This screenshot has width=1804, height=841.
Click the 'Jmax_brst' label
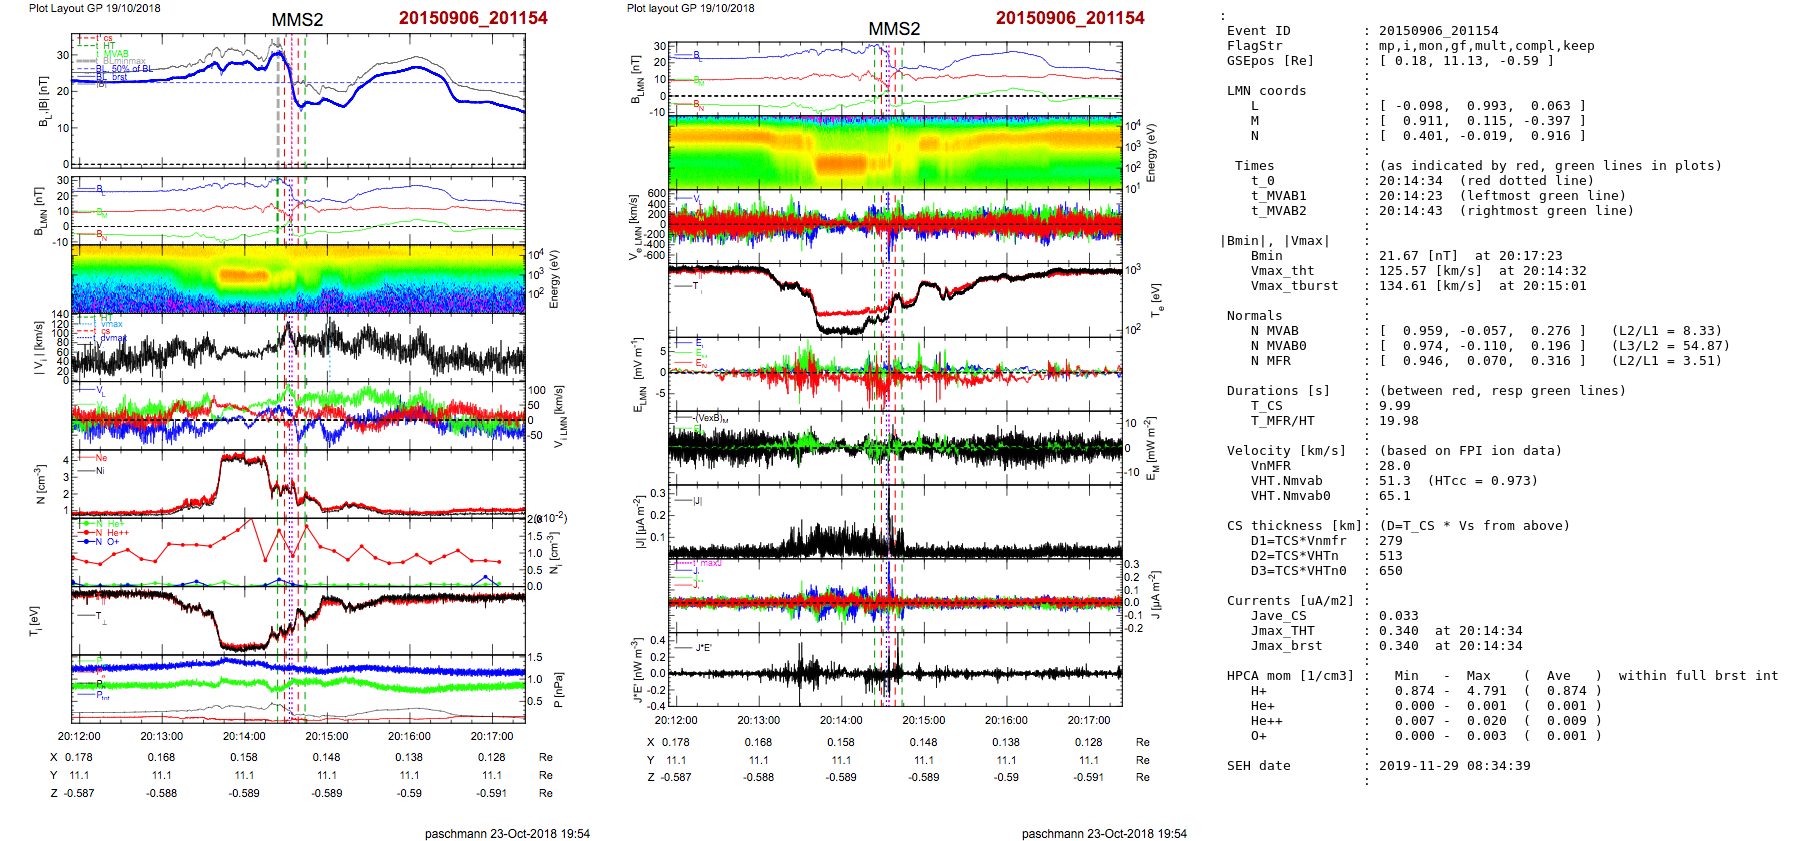click(1286, 646)
